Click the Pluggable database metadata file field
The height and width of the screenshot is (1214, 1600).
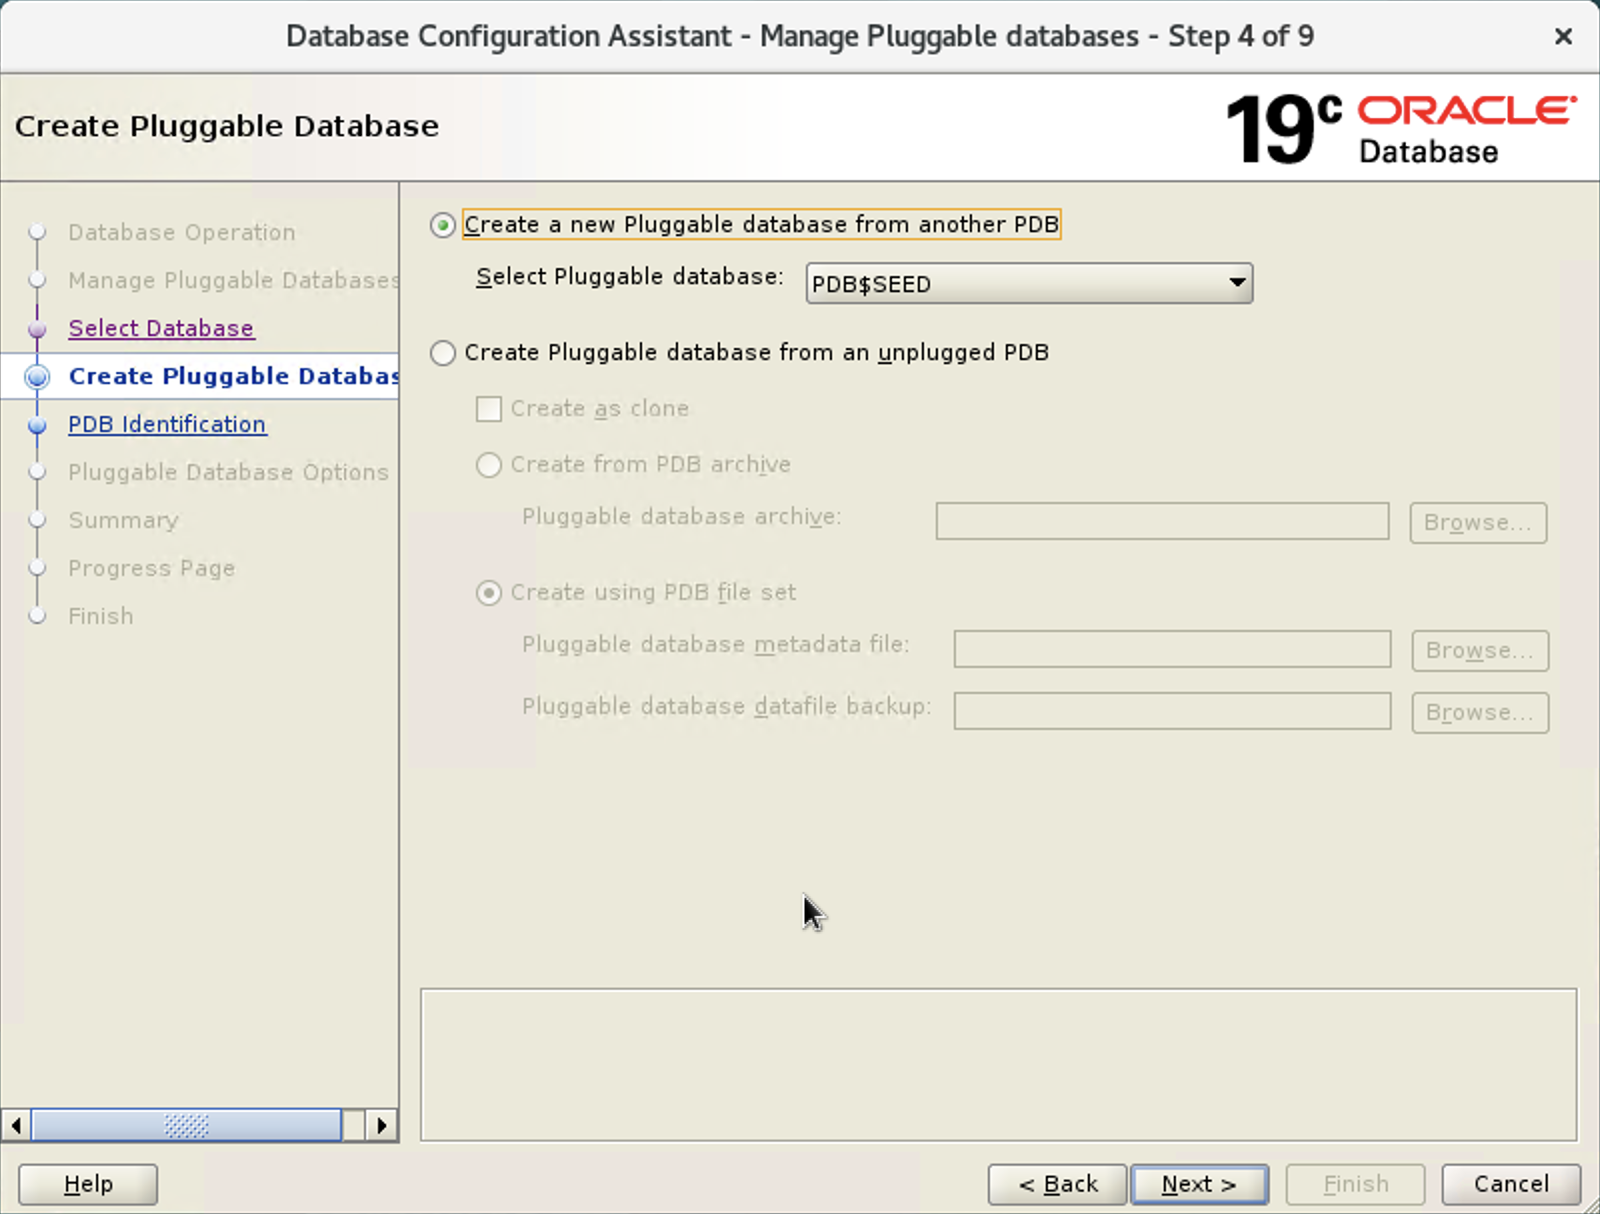[1172, 649]
